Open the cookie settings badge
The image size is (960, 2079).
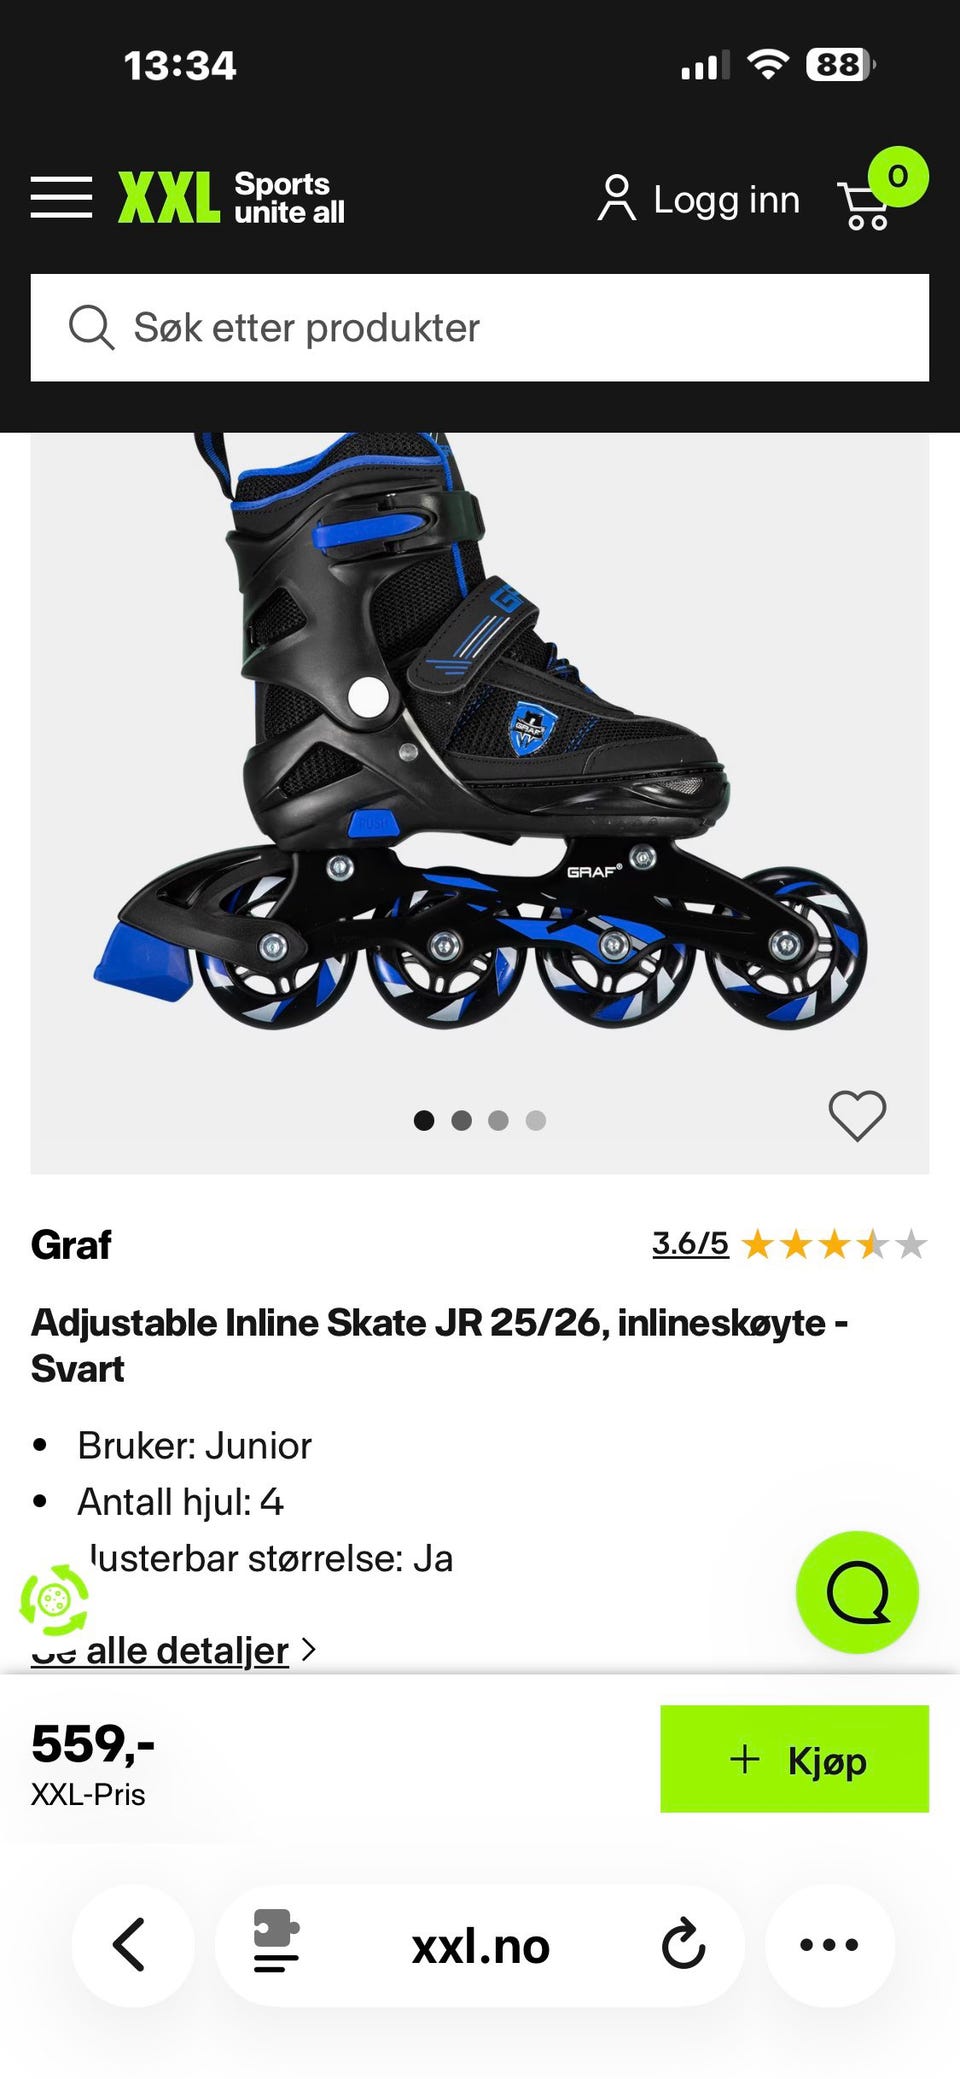click(54, 1600)
